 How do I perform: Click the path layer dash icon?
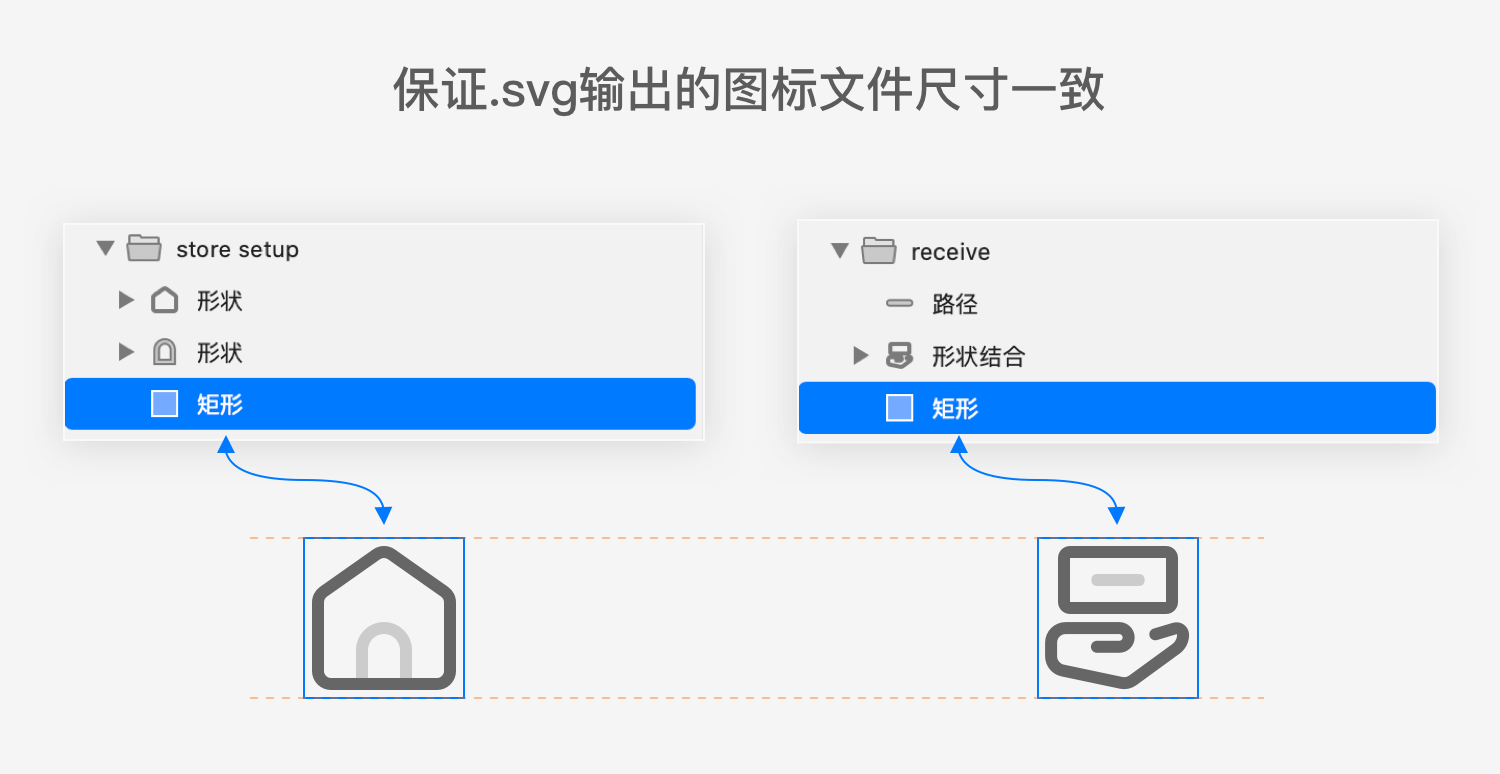point(900,302)
